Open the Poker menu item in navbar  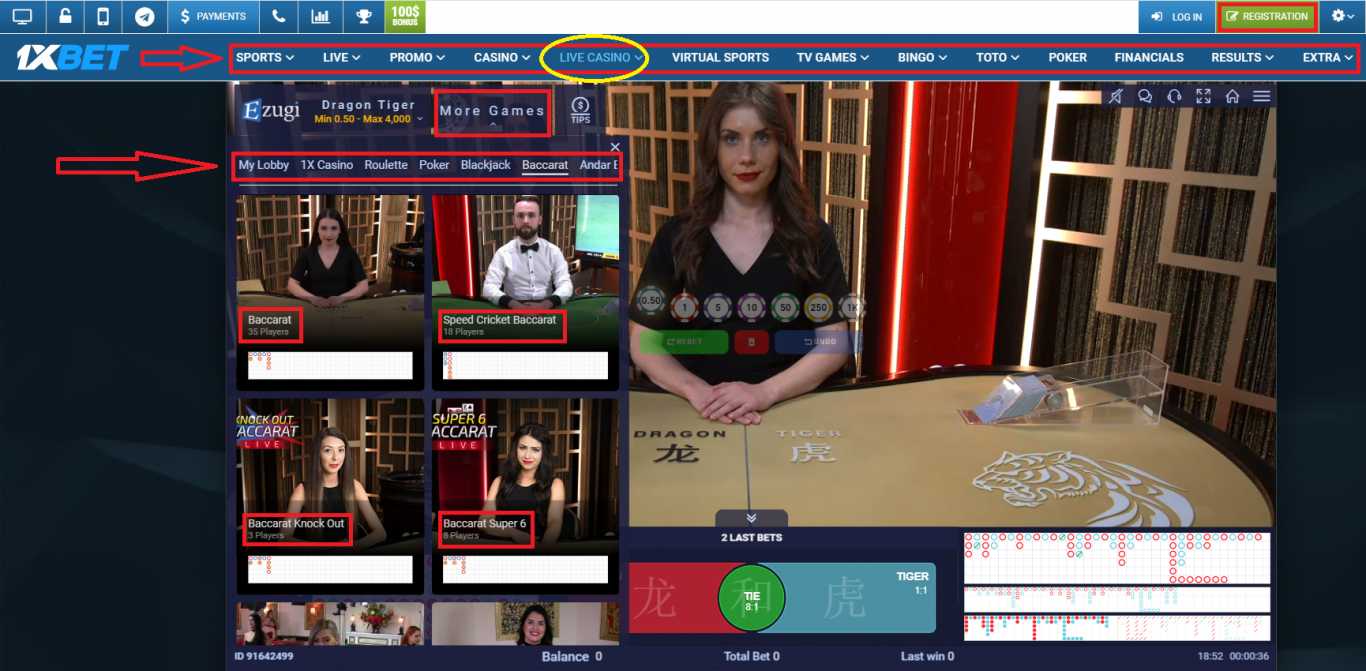(x=1067, y=57)
